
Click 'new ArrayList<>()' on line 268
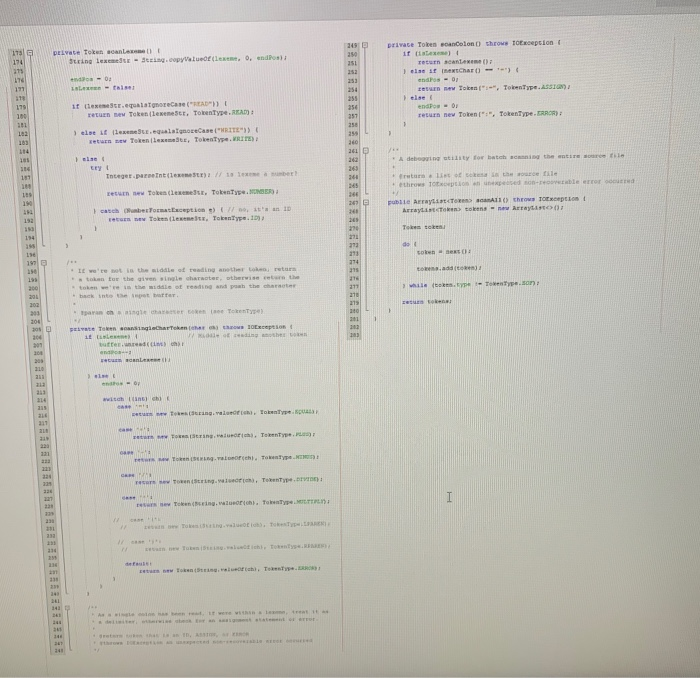tap(530, 208)
